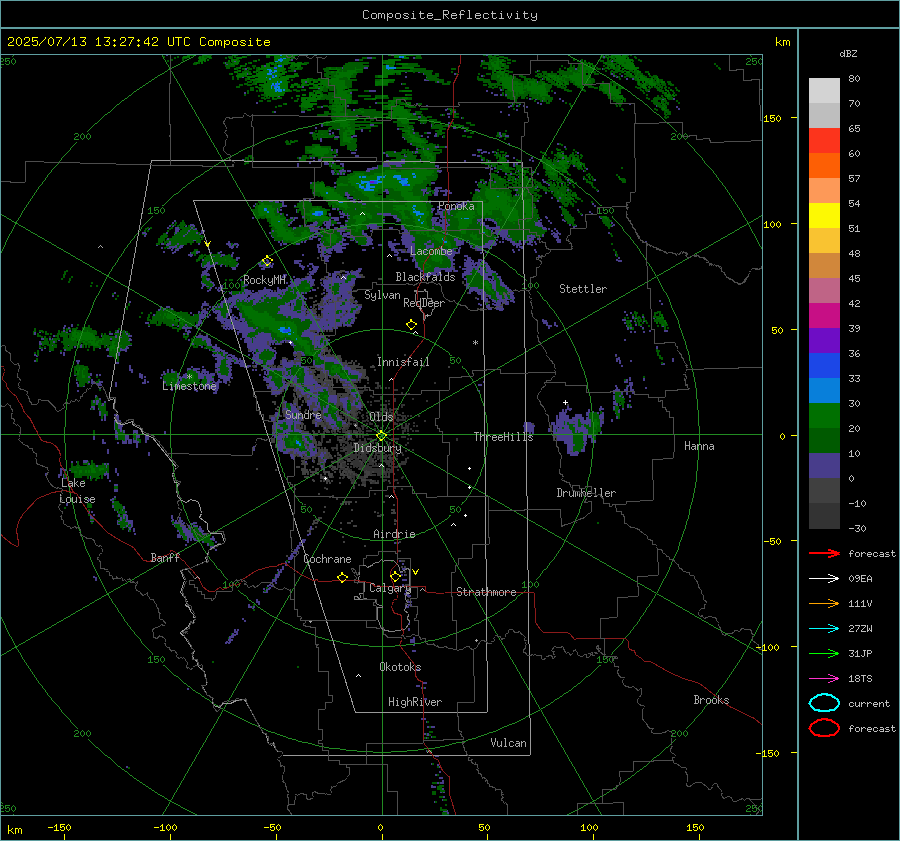Click the Drumheller city label
900x841 pixels.
click(586, 493)
